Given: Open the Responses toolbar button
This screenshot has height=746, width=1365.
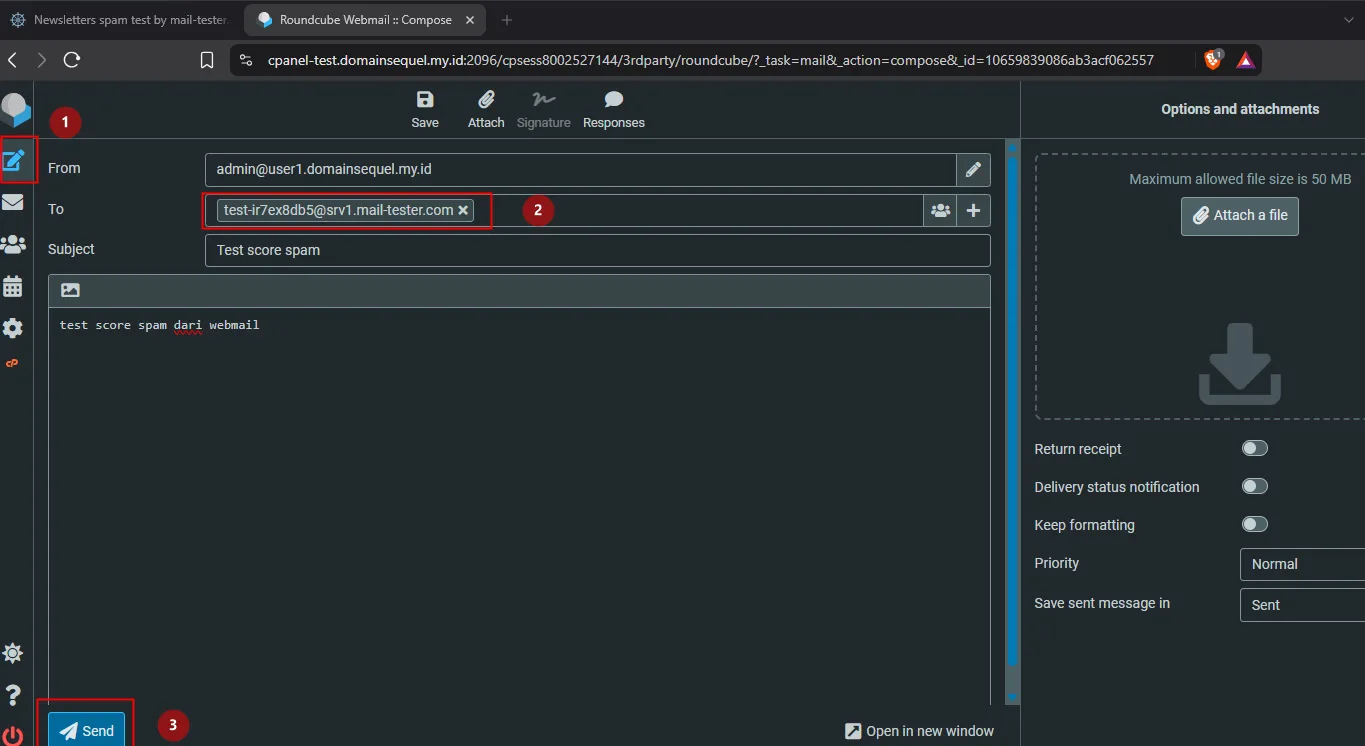Looking at the screenshot, I should pos(614,110).
